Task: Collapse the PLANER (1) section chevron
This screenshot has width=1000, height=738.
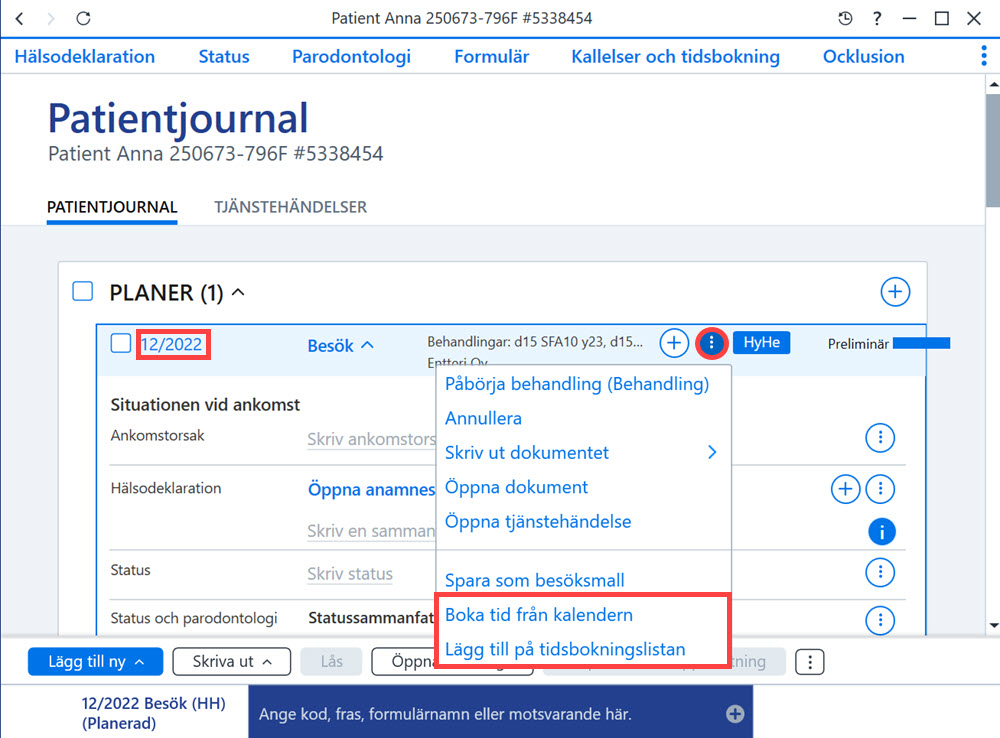Action: [x=238, y=292]
